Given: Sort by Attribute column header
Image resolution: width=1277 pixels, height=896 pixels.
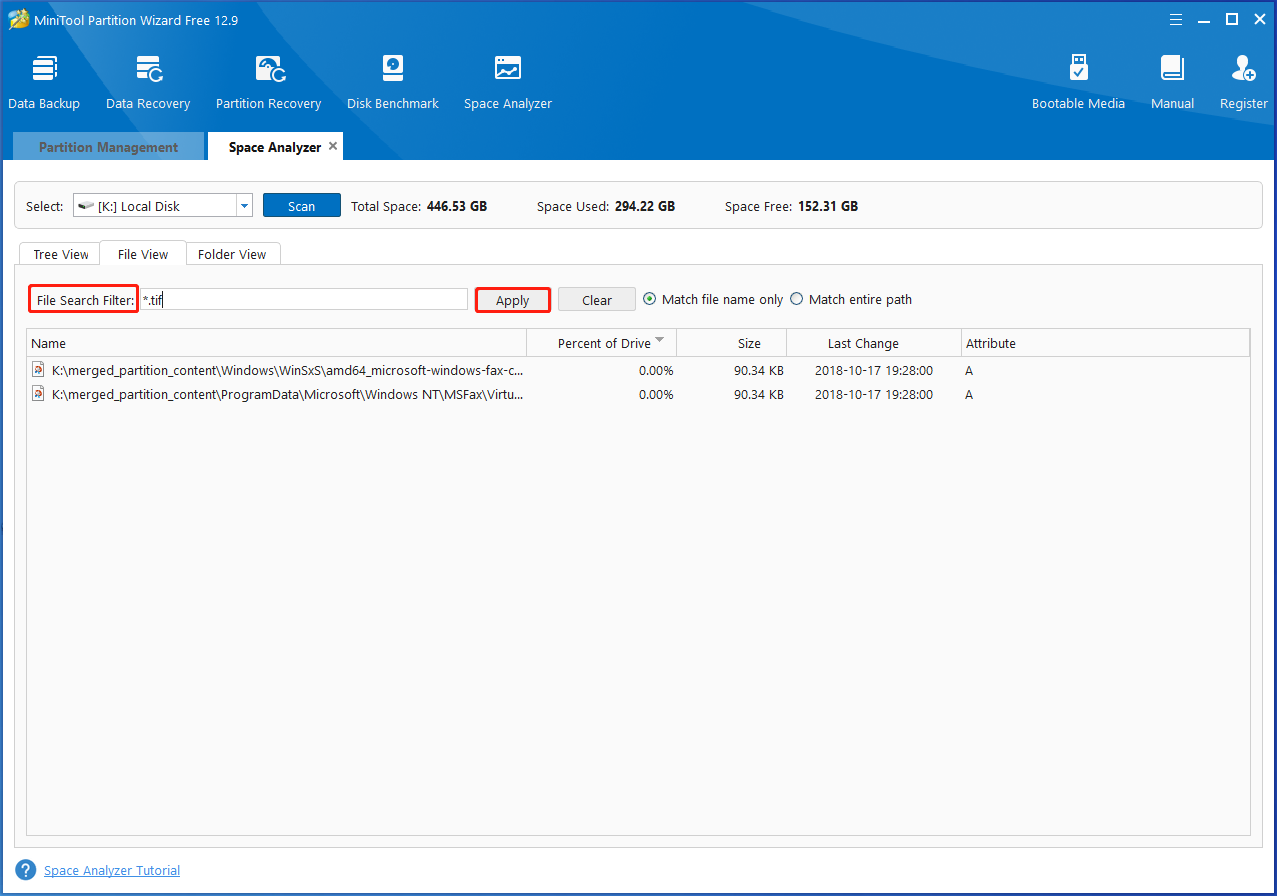Looking at the screenshot, I should (x=1105, y=343).
